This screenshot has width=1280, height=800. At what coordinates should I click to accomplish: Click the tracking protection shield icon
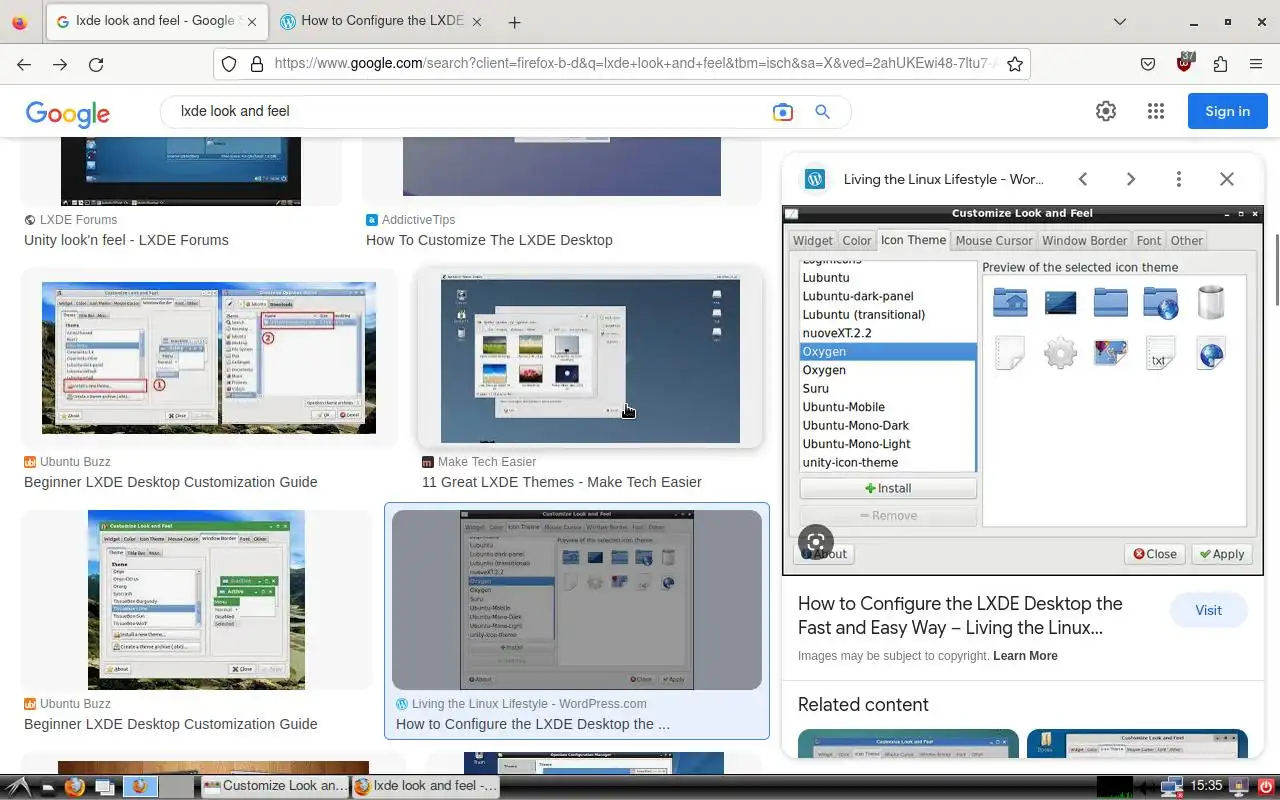click(229, 64)
